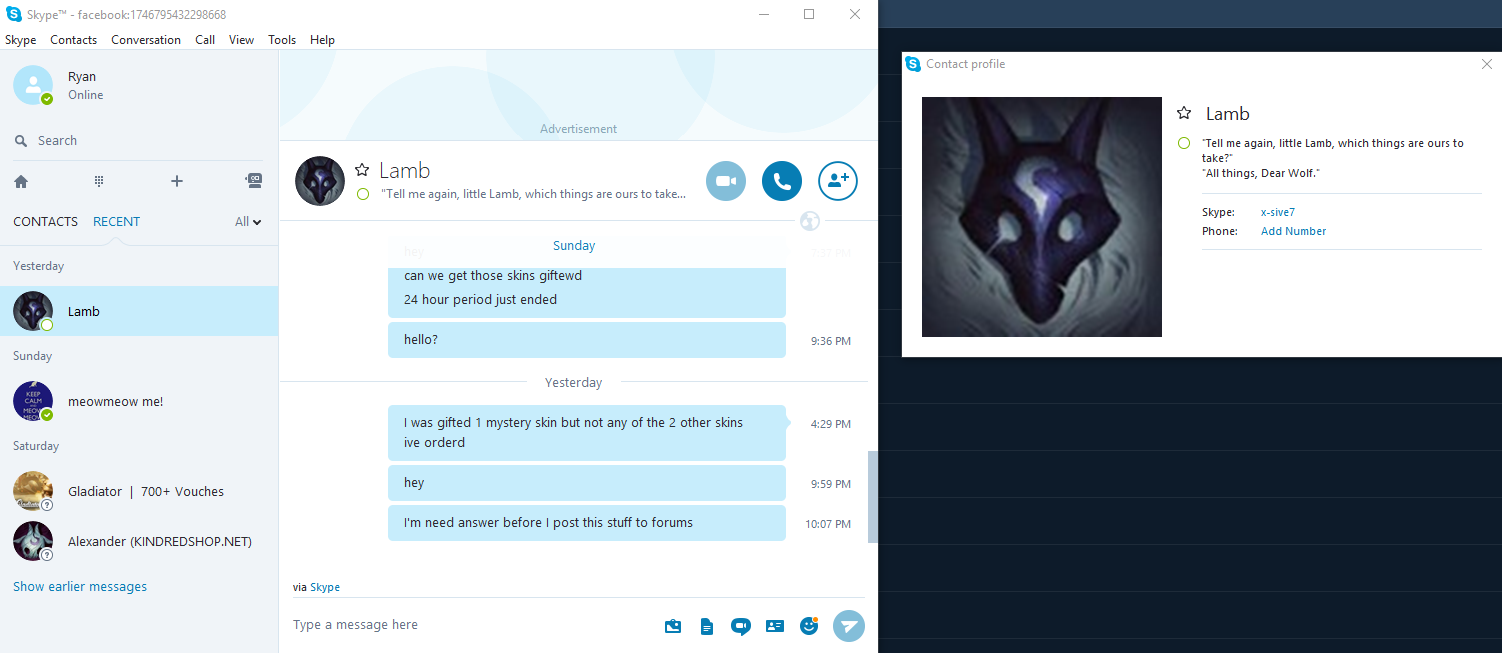
Task: Click Lamb's online status circle in Contact profile
Action: tap(1184, 143)
